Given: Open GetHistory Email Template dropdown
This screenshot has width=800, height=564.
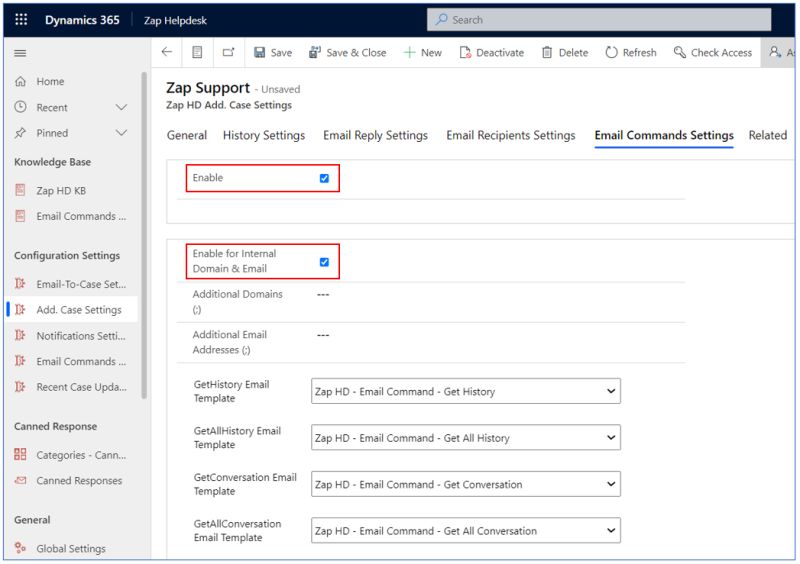Looking at the screenshot, I should [x=466, y=391].
